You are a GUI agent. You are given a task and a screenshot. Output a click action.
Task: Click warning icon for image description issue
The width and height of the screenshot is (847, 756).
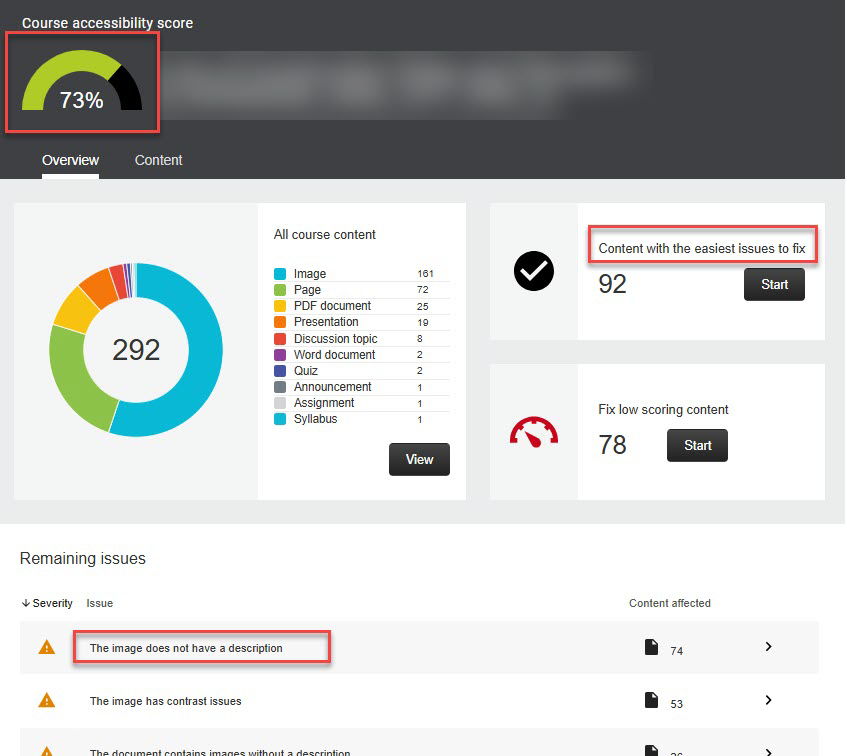47,647
